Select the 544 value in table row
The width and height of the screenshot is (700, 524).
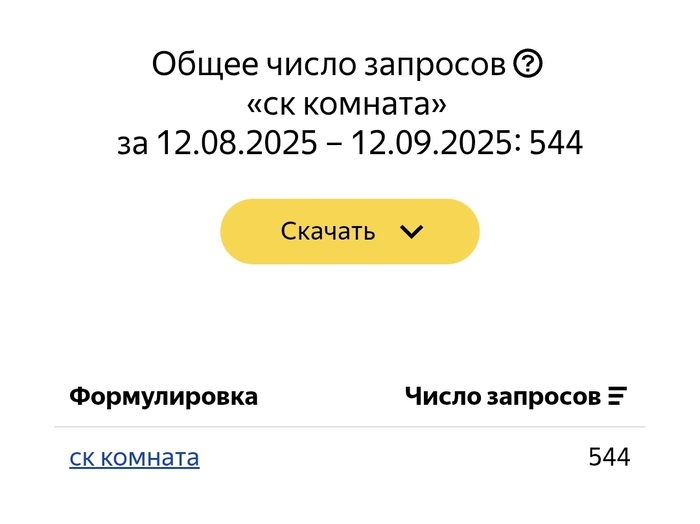[609, 458]
